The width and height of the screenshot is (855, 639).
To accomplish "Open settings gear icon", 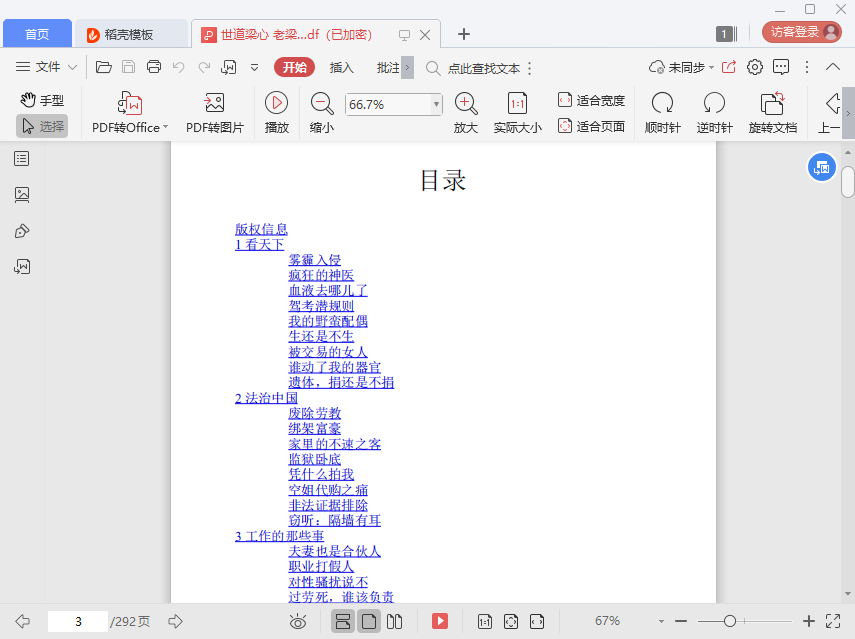I will click(755, 67).
